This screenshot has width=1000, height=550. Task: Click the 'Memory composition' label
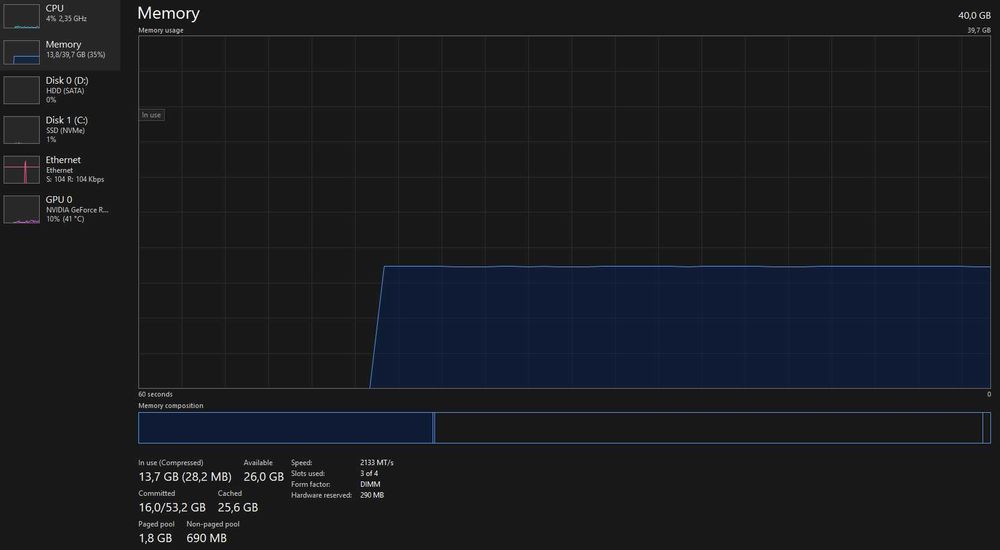coord(171,406)
